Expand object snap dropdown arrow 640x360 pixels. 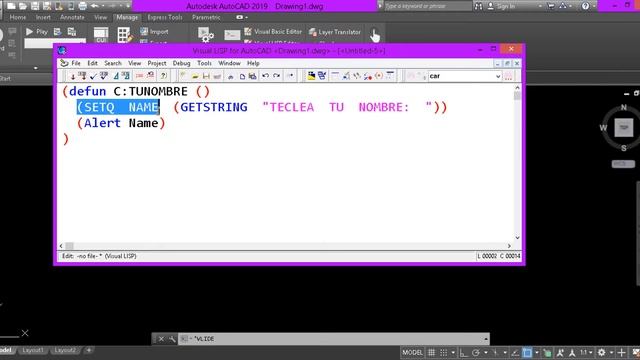(536, 353)
